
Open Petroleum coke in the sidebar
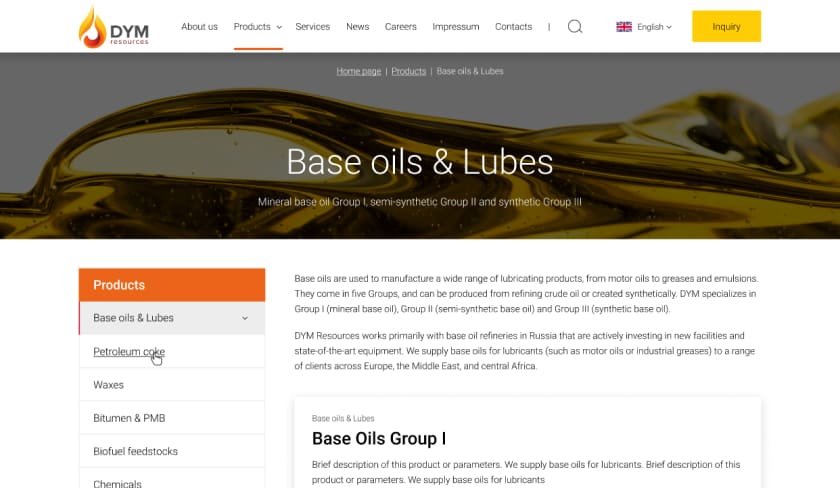(x=171, y=351)
